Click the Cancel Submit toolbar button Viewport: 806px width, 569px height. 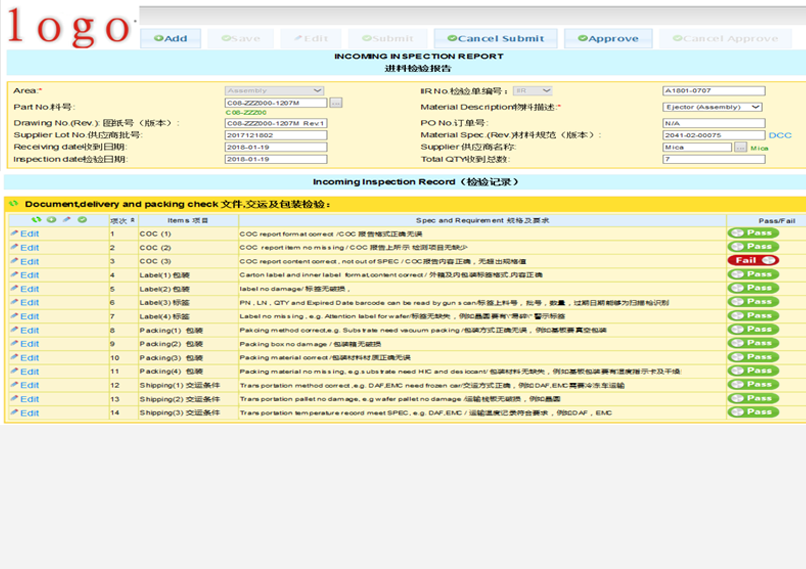(496, 39)
